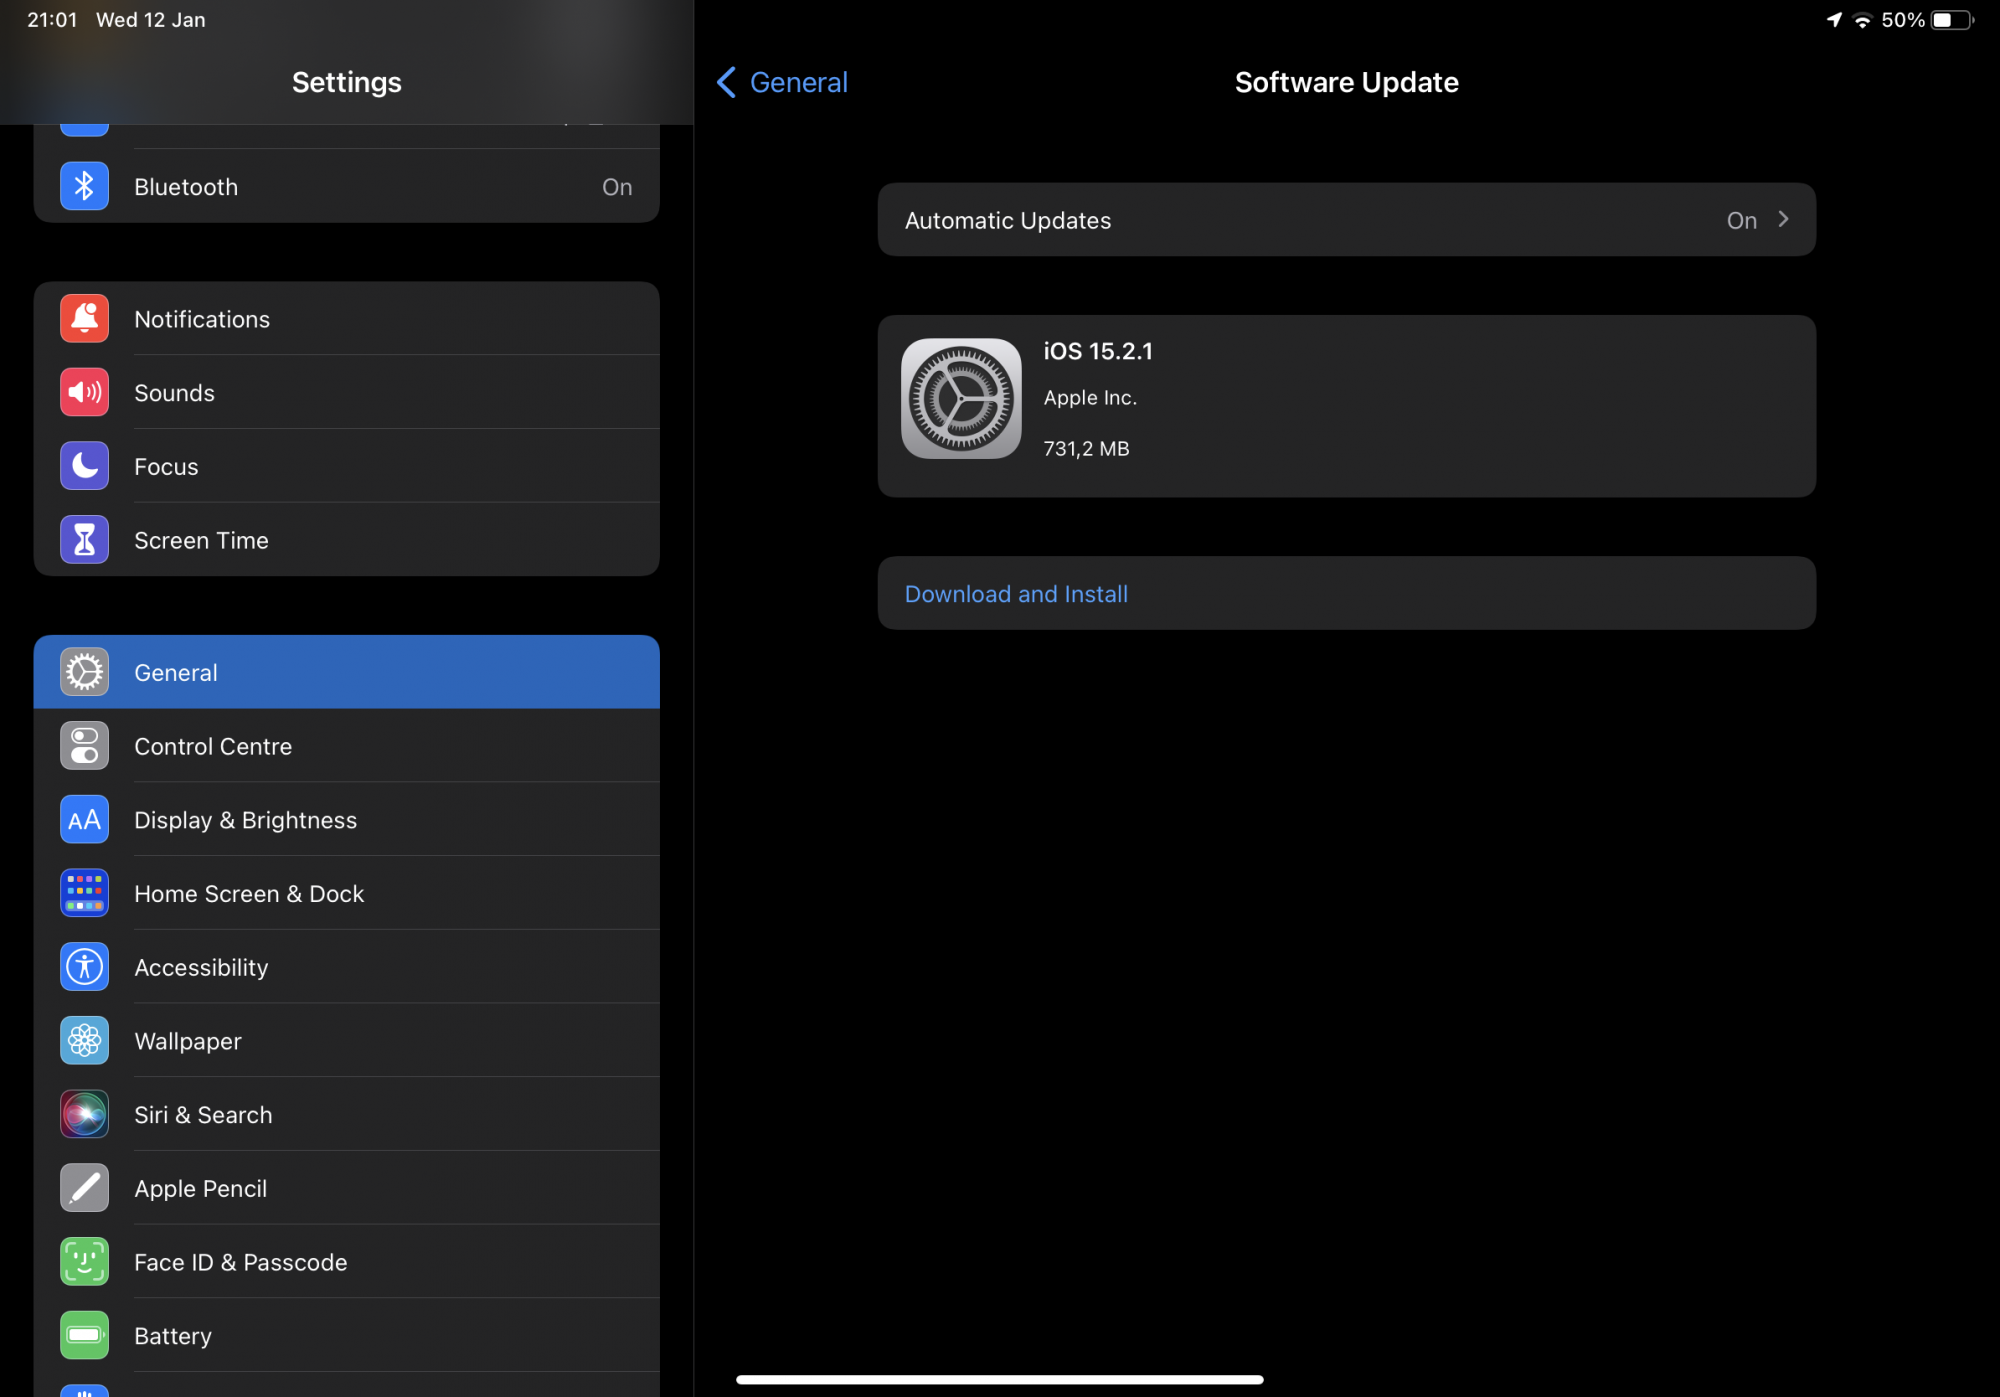2000x1397 pixels.
Task: Tap the Control Centre toggles icon
Action: coord(84,746)
